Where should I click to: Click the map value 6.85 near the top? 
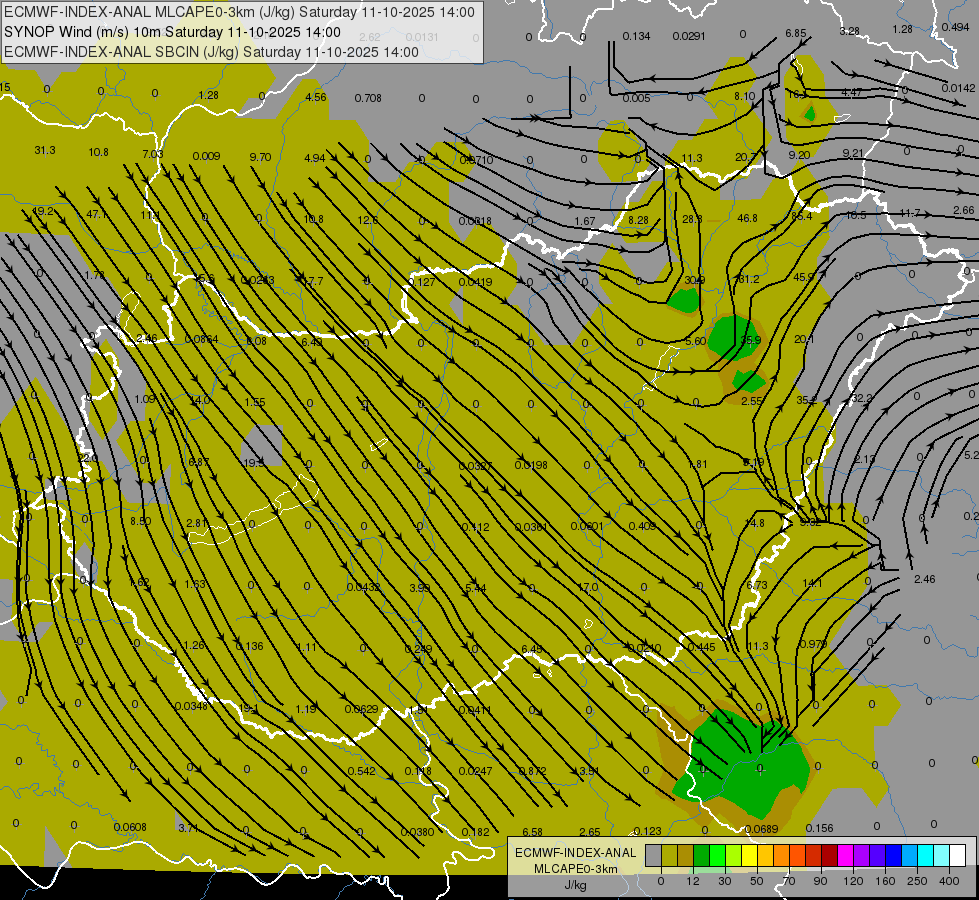tap(795, 33)
